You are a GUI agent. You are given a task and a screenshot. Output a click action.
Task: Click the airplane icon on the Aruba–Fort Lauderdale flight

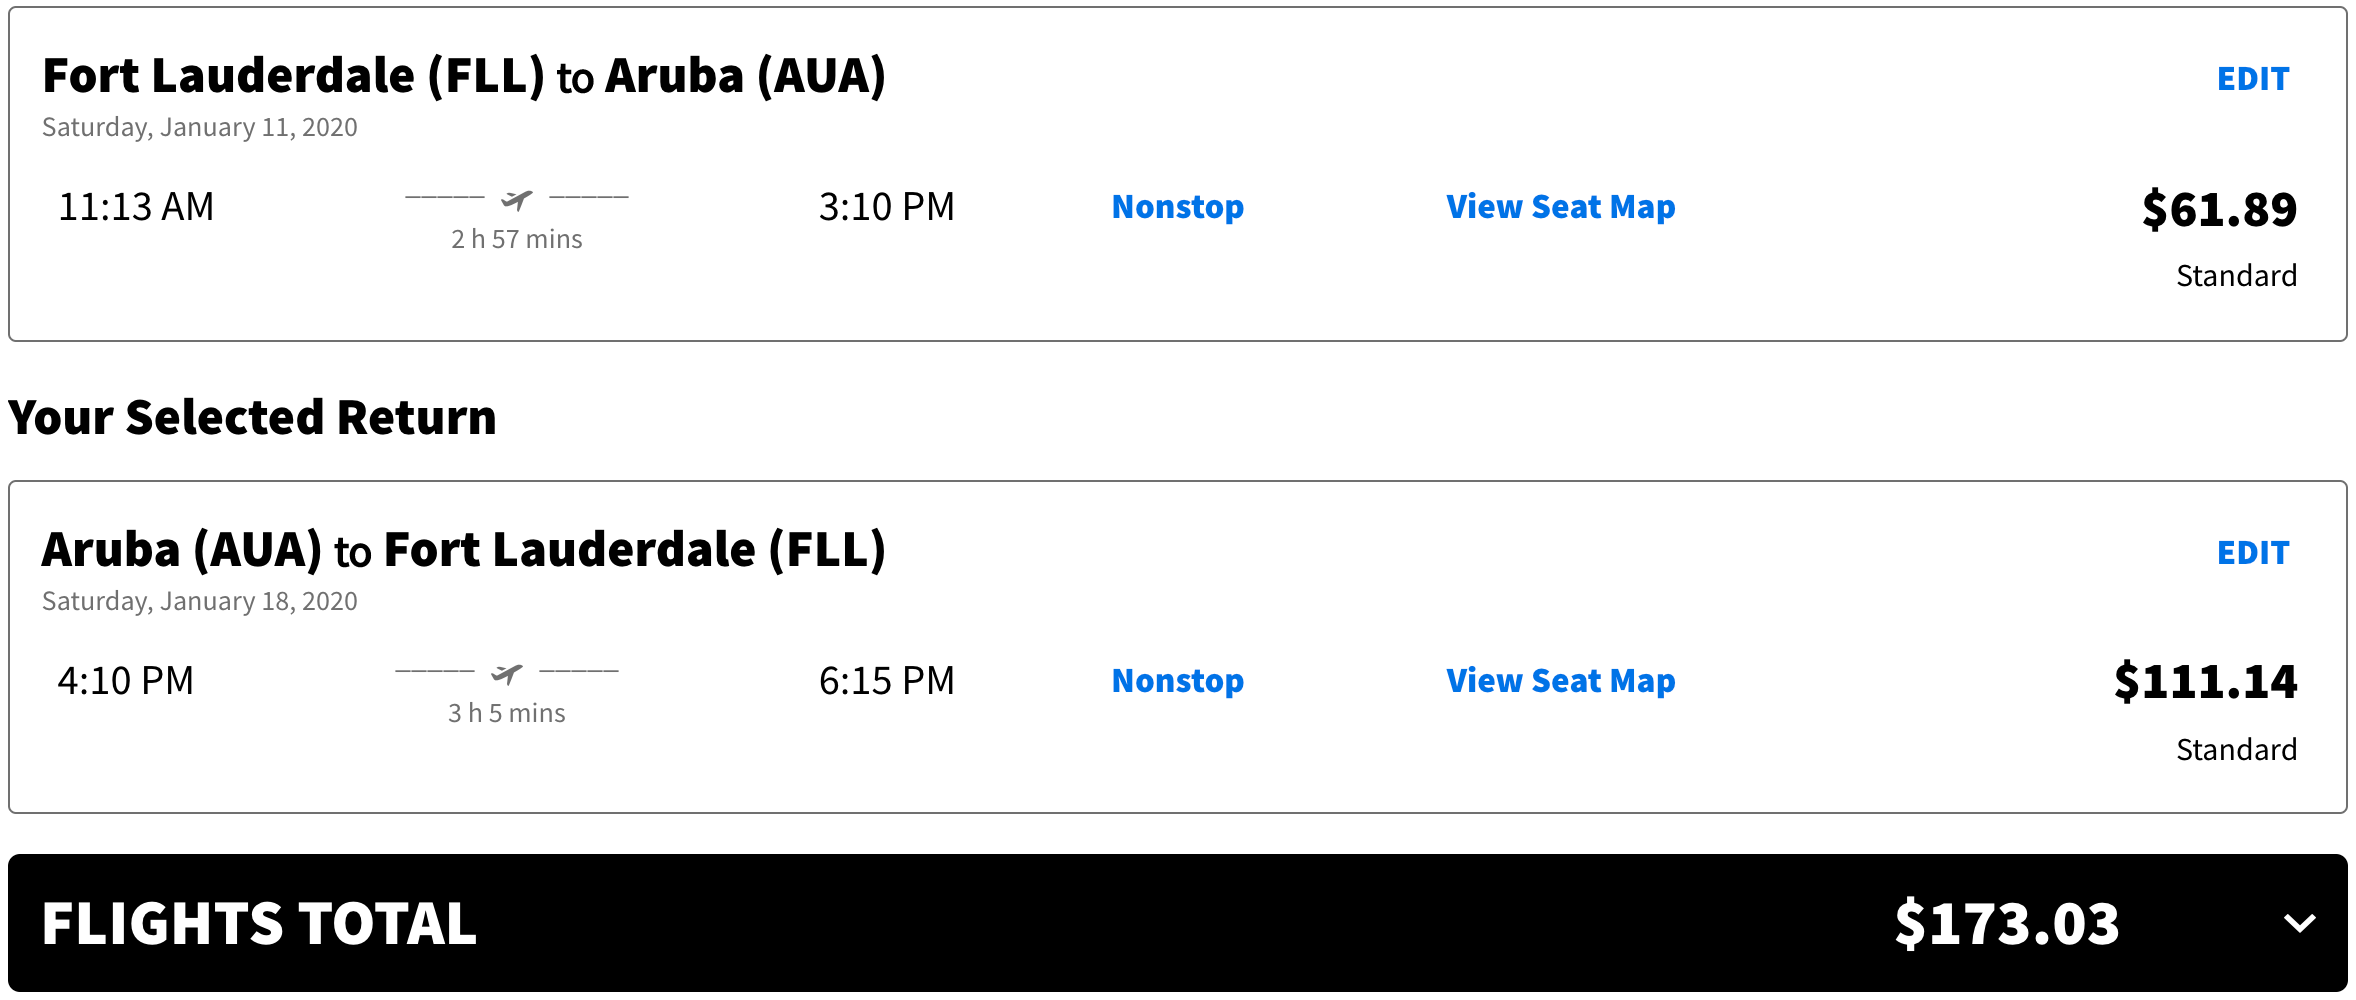[506, 674]
